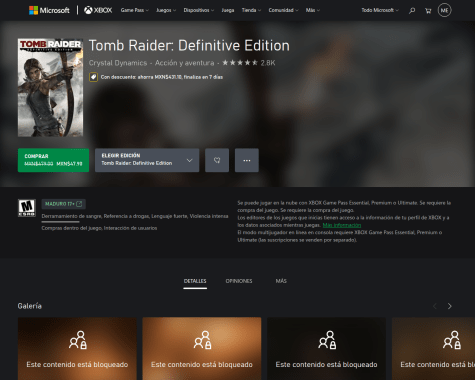475x380 pixels.
Task: Open the partially visible fourth gallery thumbnail
Action: [434, 348]
